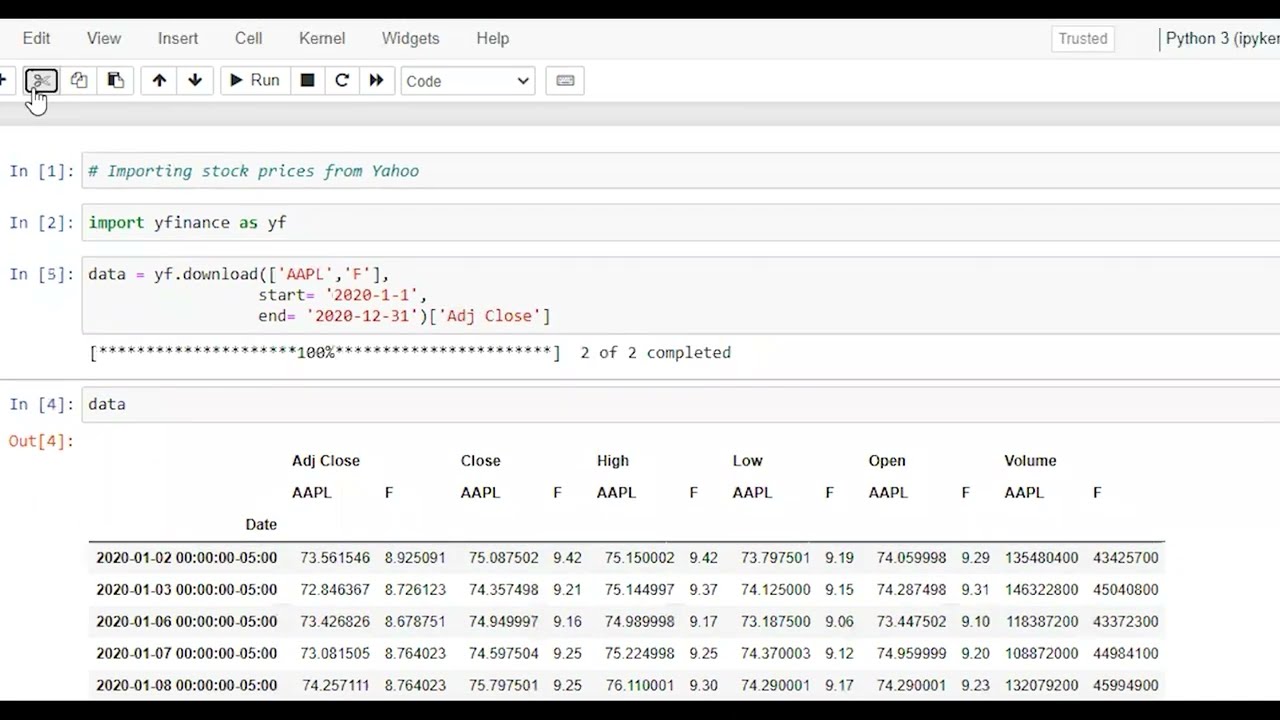
Task: Click AAPL subheader under Volume
Action: 1024,492
